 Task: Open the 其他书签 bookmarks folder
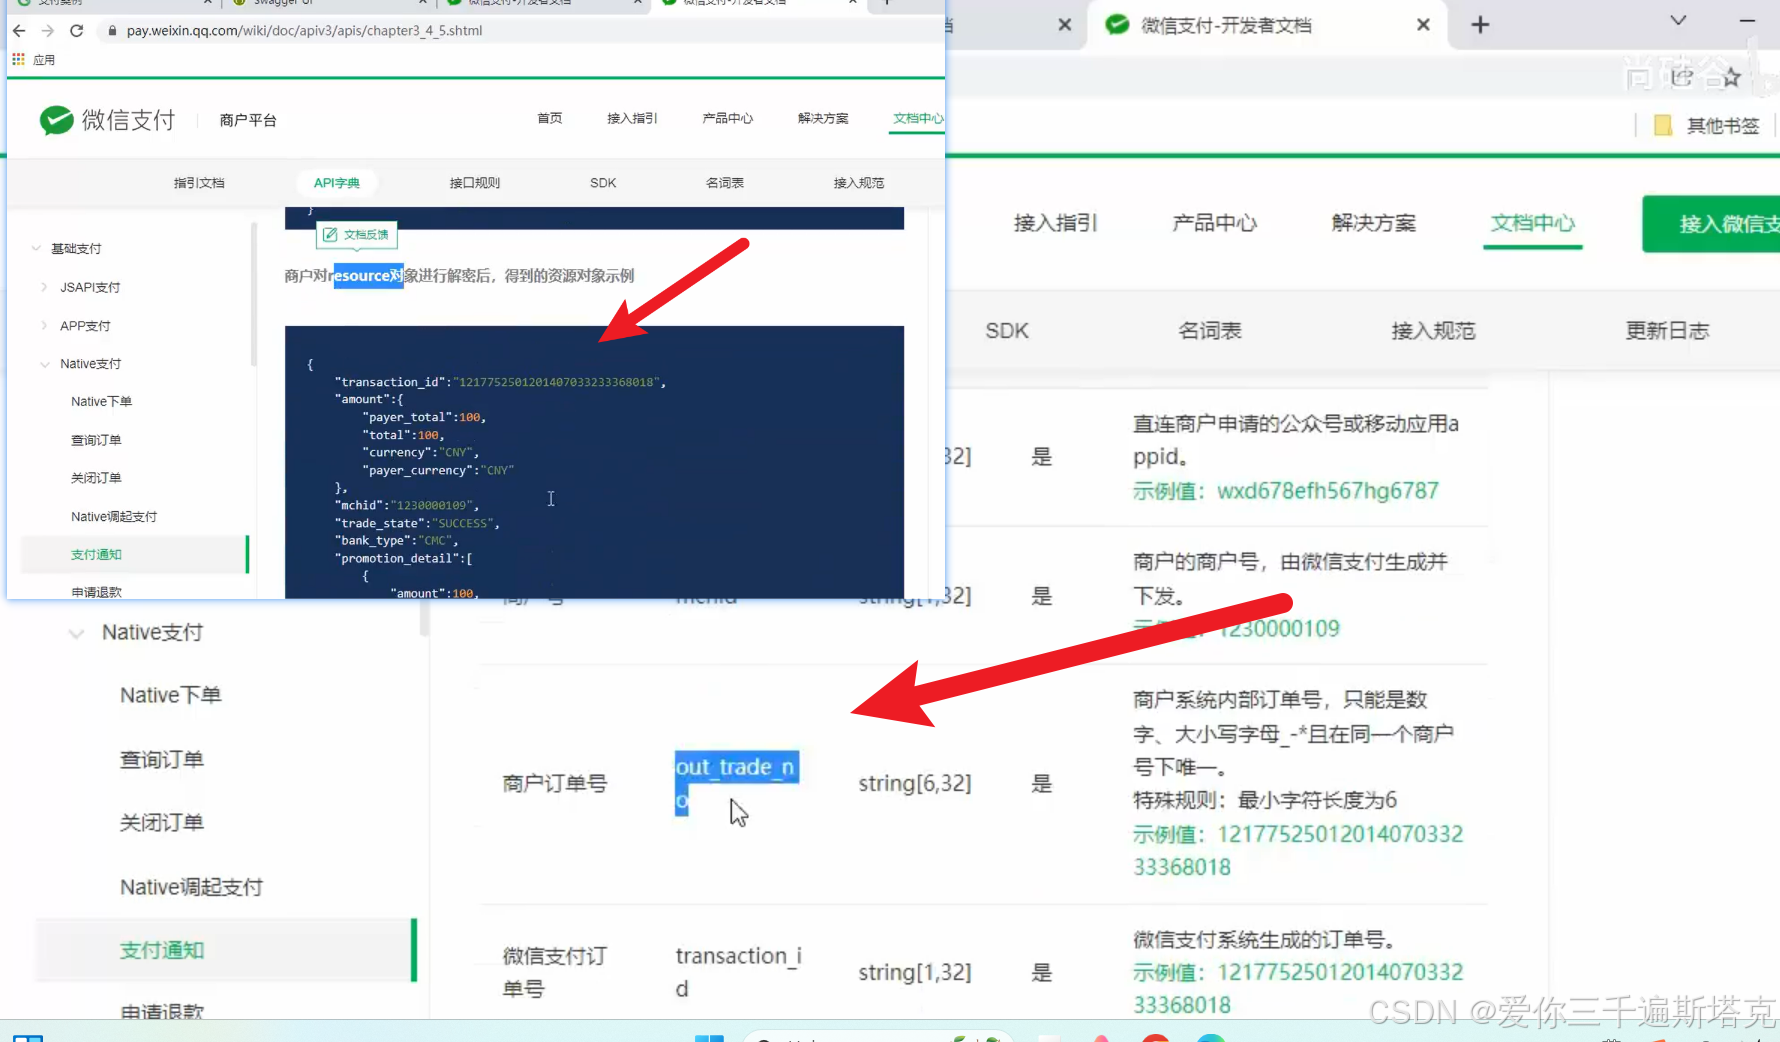click(x=1707, y=126)
